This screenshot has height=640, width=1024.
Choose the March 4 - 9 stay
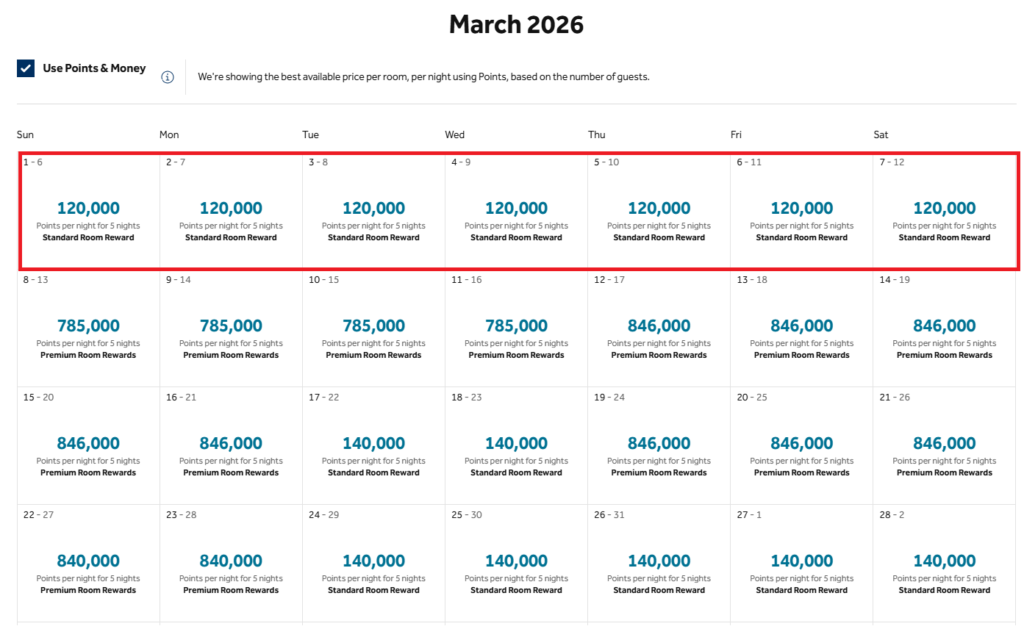pyautogui.click(x=516, y=210)
